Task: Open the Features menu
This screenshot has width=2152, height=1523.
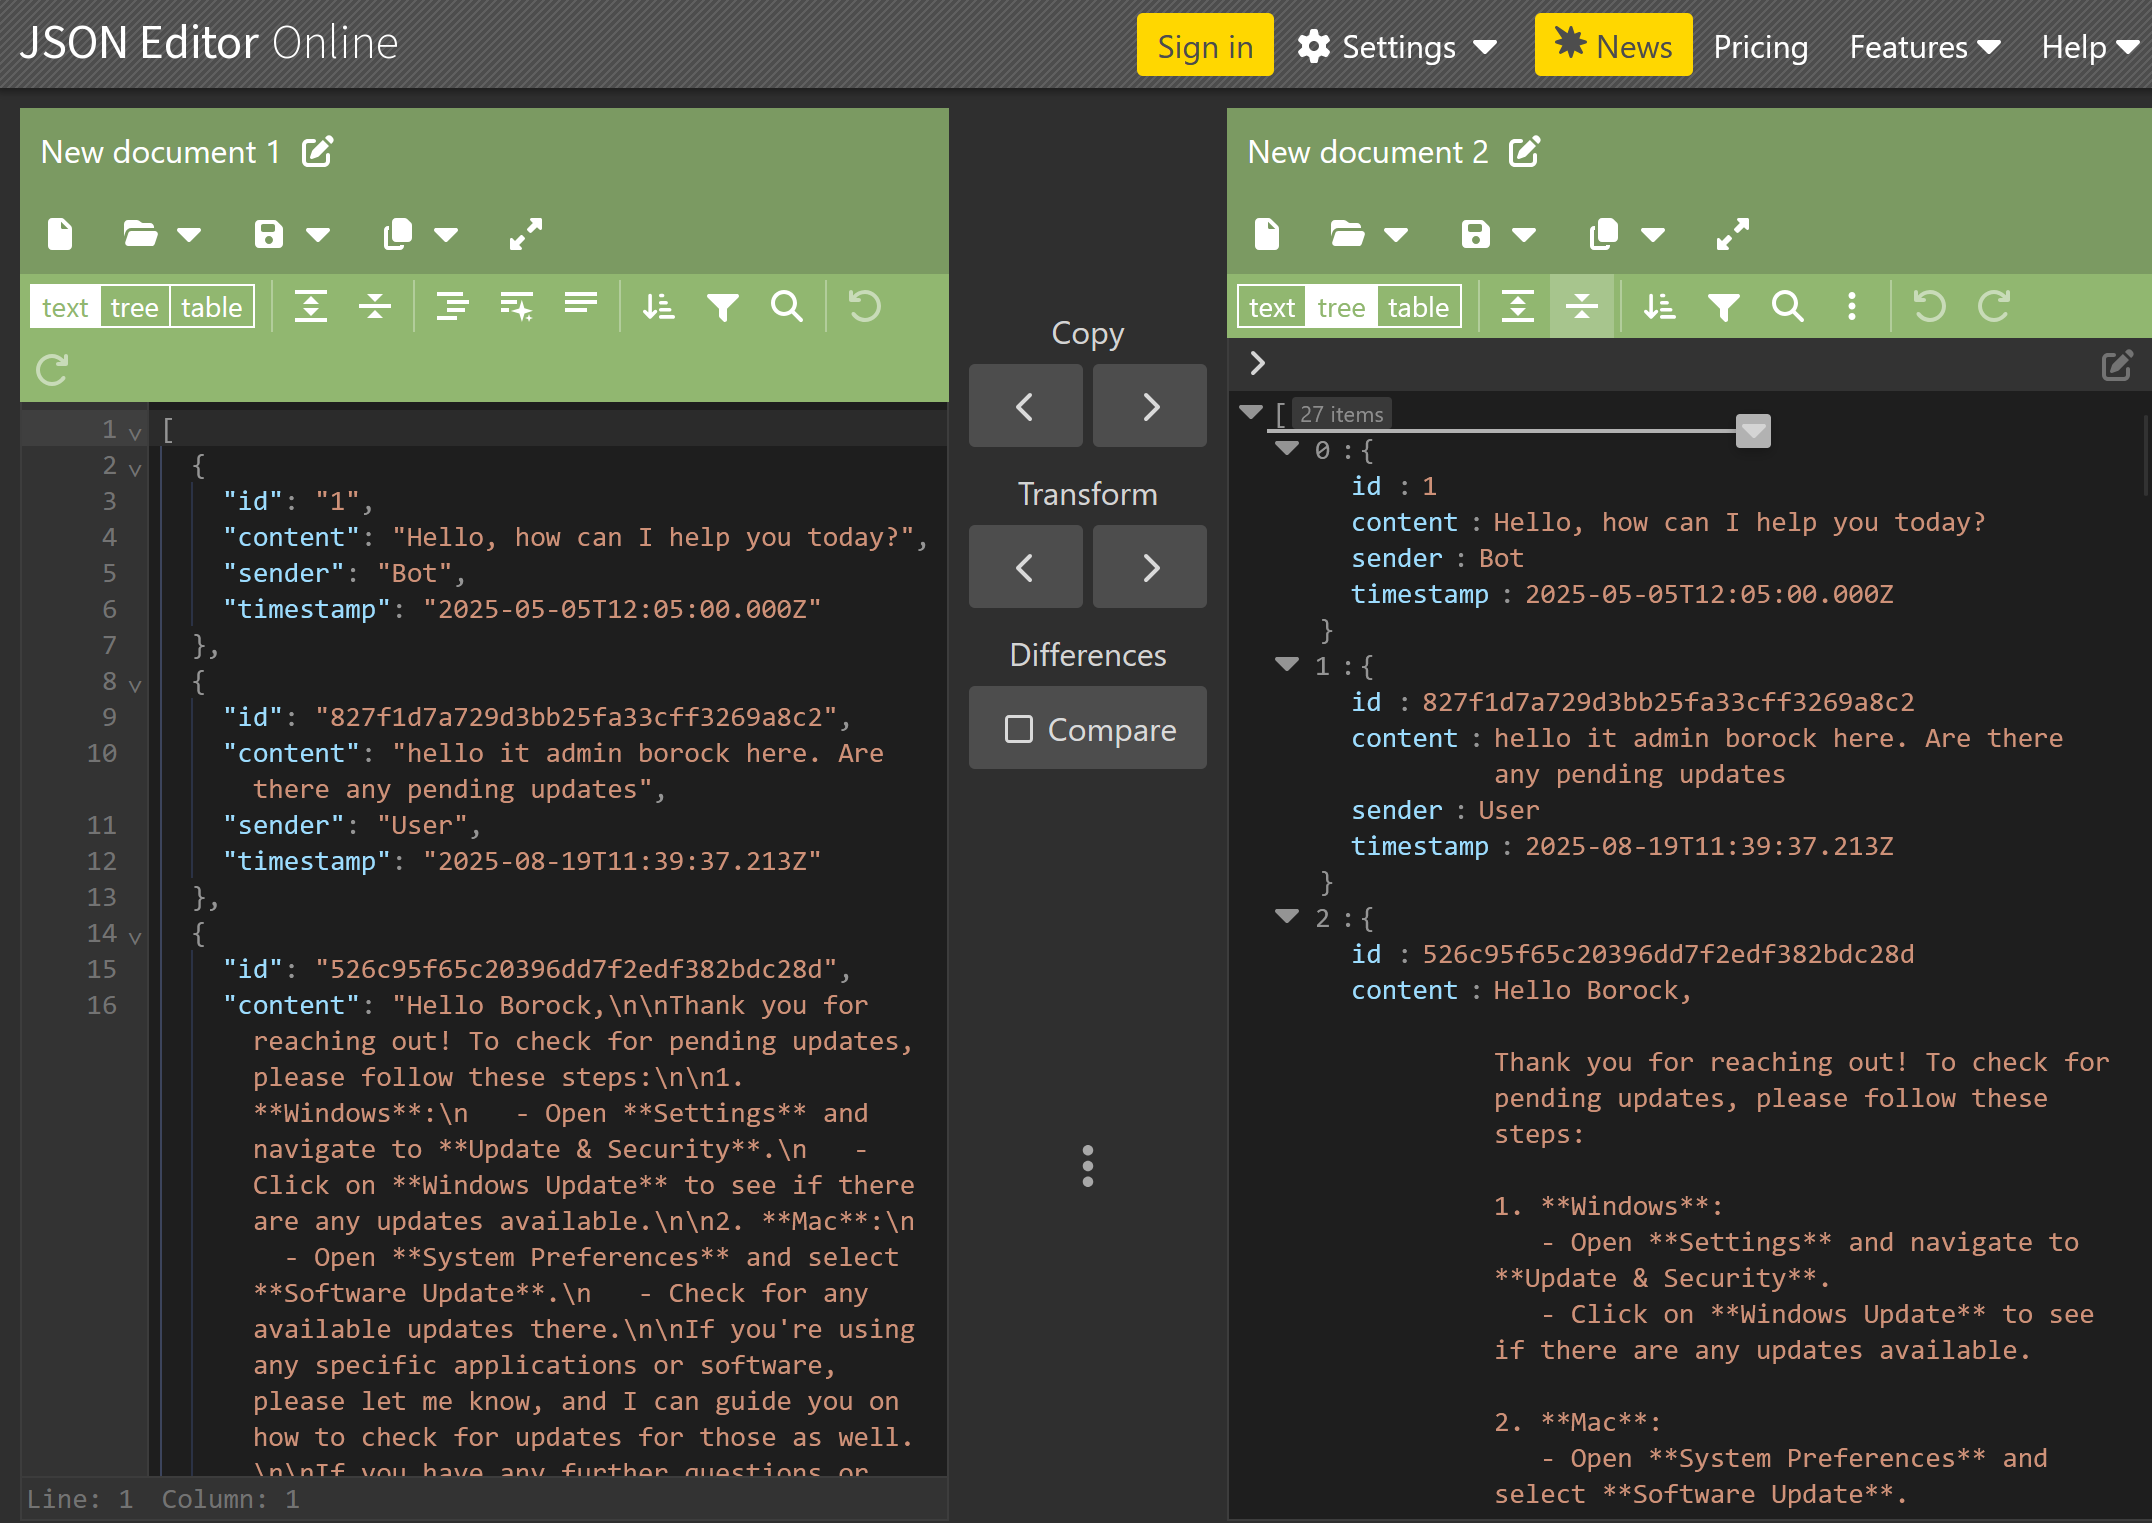Action: (1924, 46)
